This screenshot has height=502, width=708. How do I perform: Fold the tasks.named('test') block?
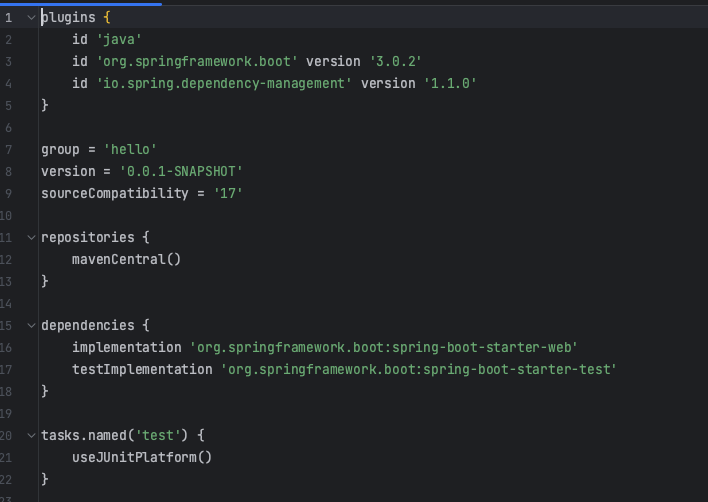pyautogui.click(x=31, y=436)
